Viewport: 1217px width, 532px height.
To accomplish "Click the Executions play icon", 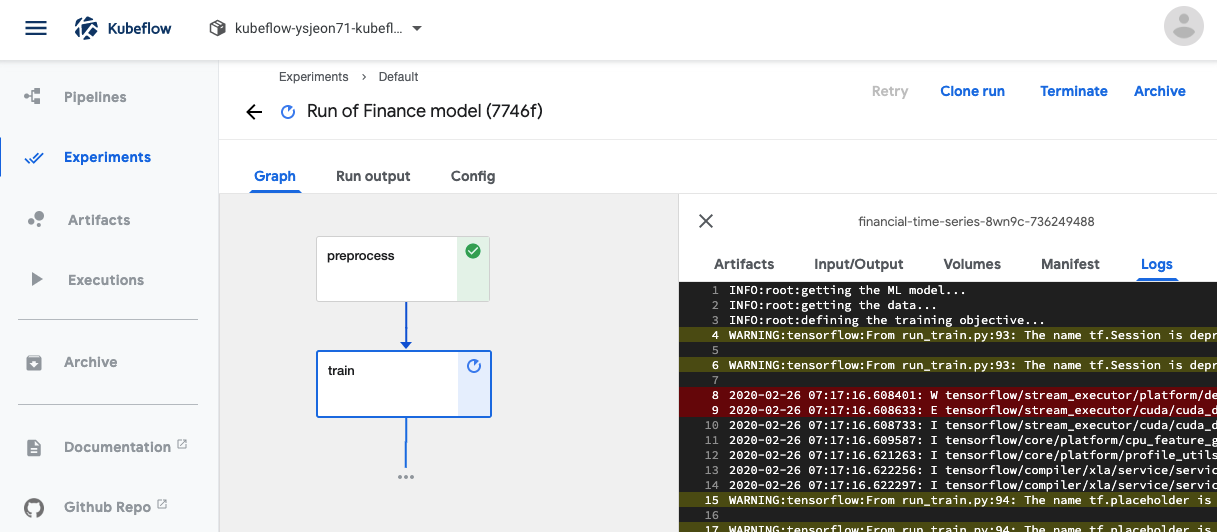I will (37, 280).
